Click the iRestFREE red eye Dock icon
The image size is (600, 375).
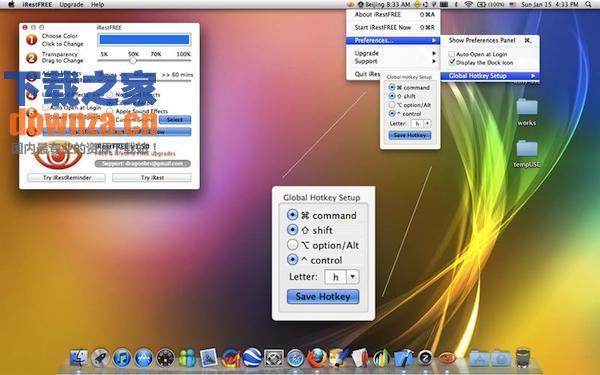click(x=447, y=359)
